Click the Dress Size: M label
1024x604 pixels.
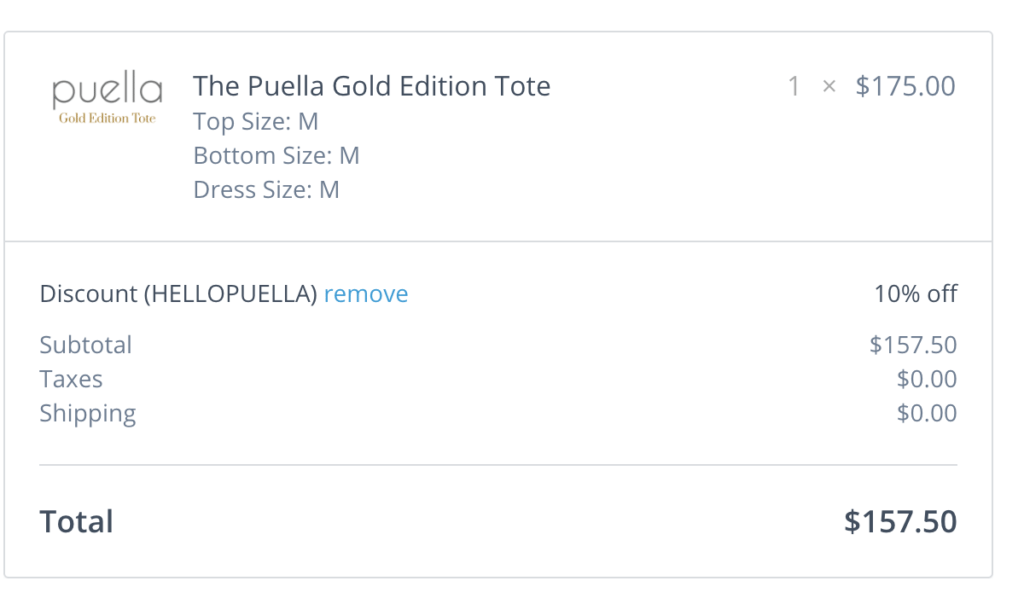coord(266,189)
